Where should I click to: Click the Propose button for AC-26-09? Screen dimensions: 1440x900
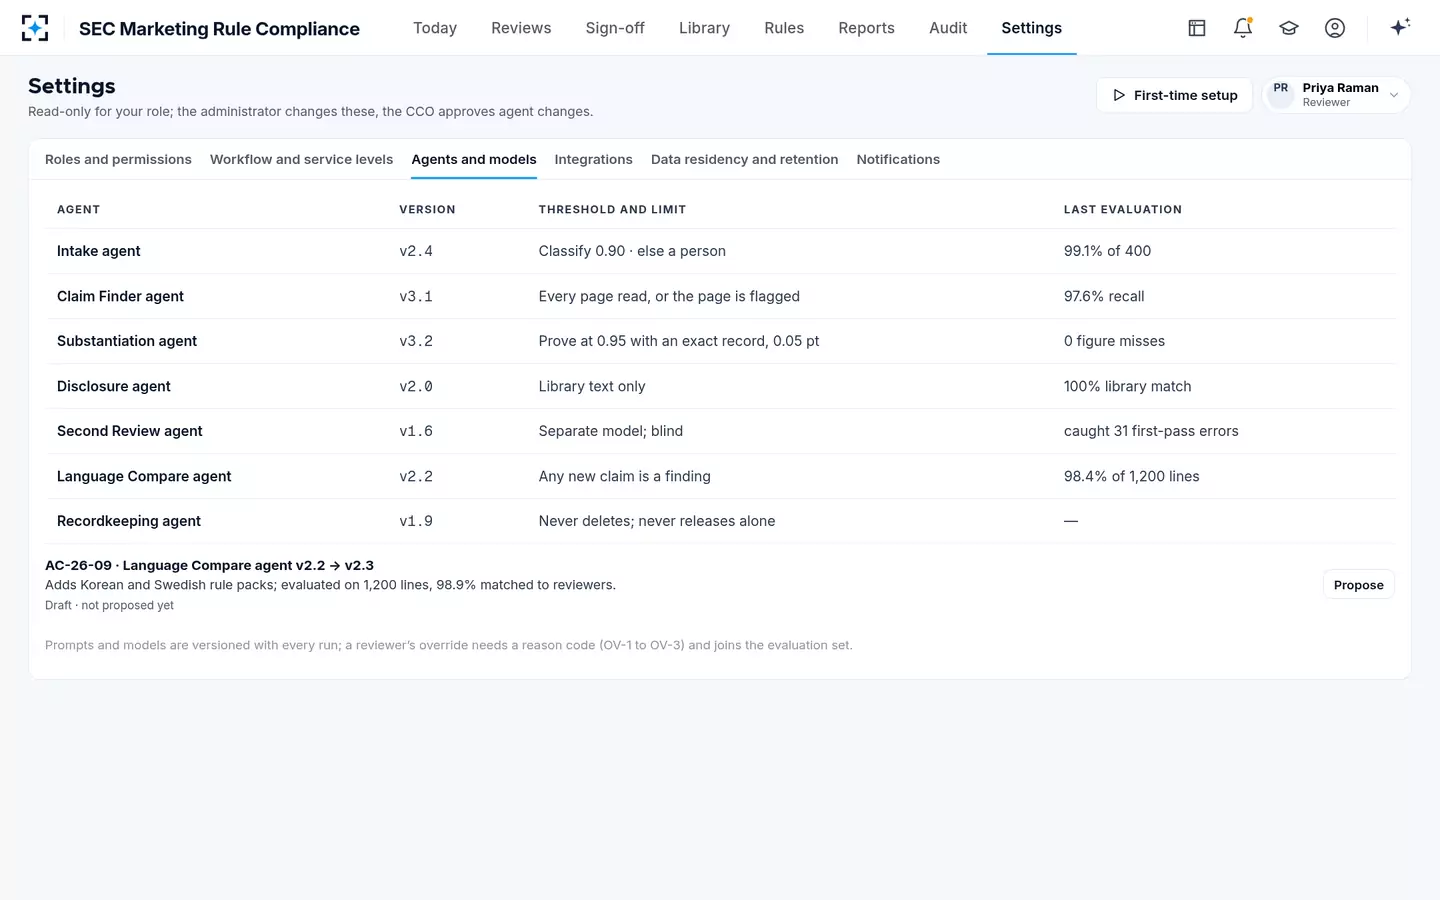pyautogui.click(x=1358, y=585)
